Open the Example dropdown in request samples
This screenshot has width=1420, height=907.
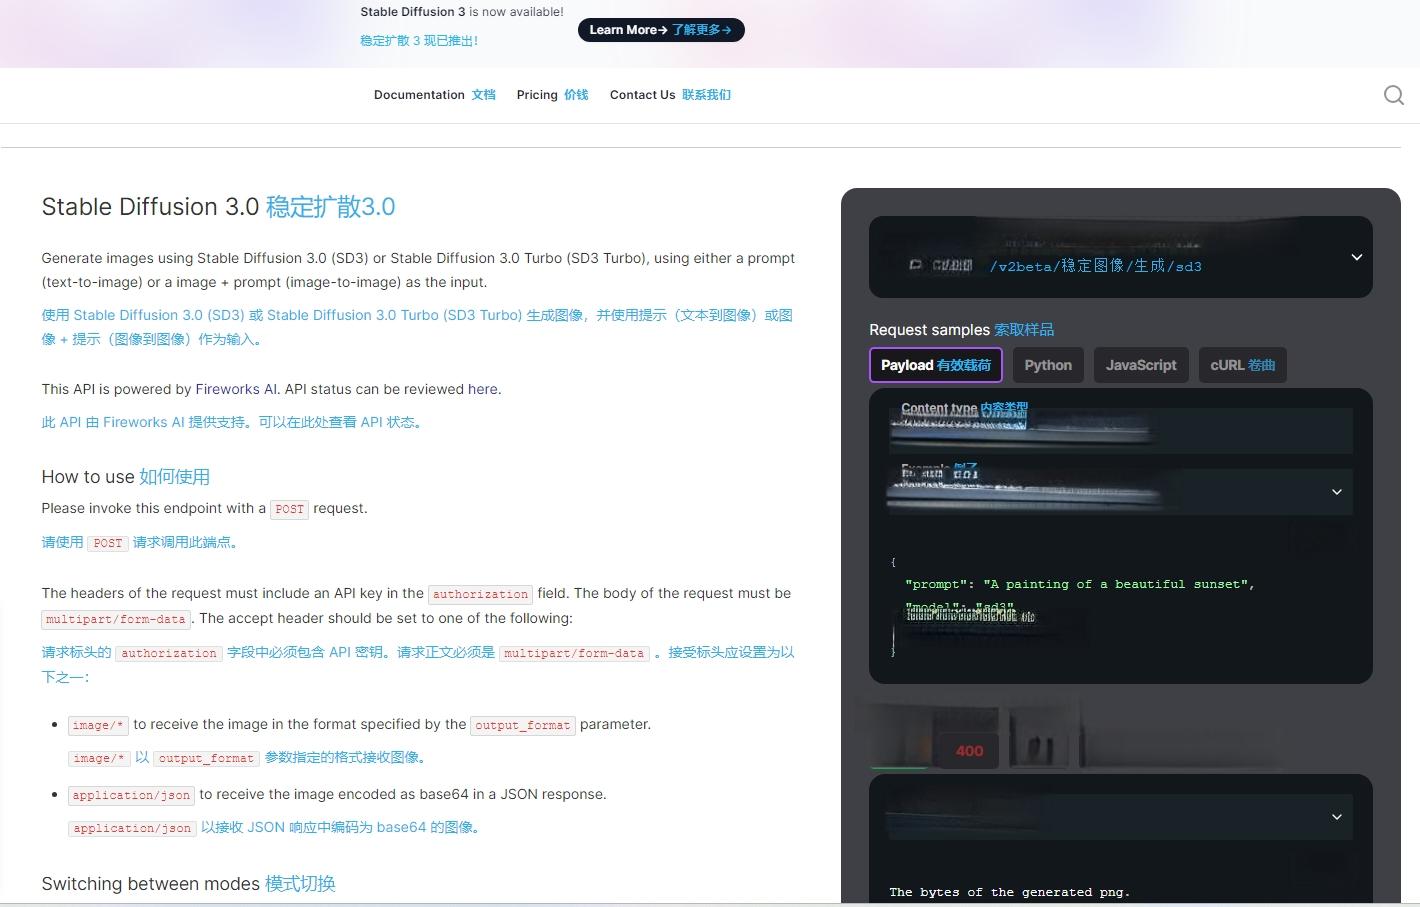(x=1120, y=491)
